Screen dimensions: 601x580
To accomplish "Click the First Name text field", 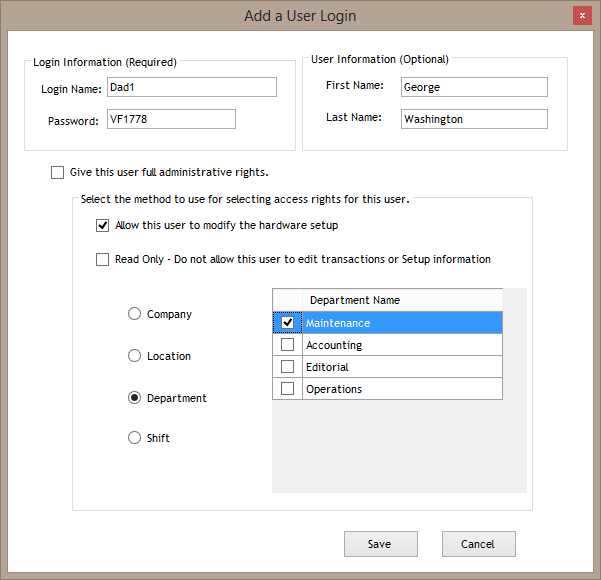I will click(x=474, y=87).
